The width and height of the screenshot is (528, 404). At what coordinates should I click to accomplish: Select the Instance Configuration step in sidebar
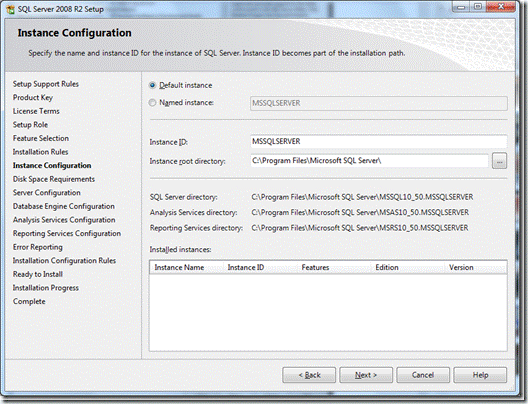point(52,165)
